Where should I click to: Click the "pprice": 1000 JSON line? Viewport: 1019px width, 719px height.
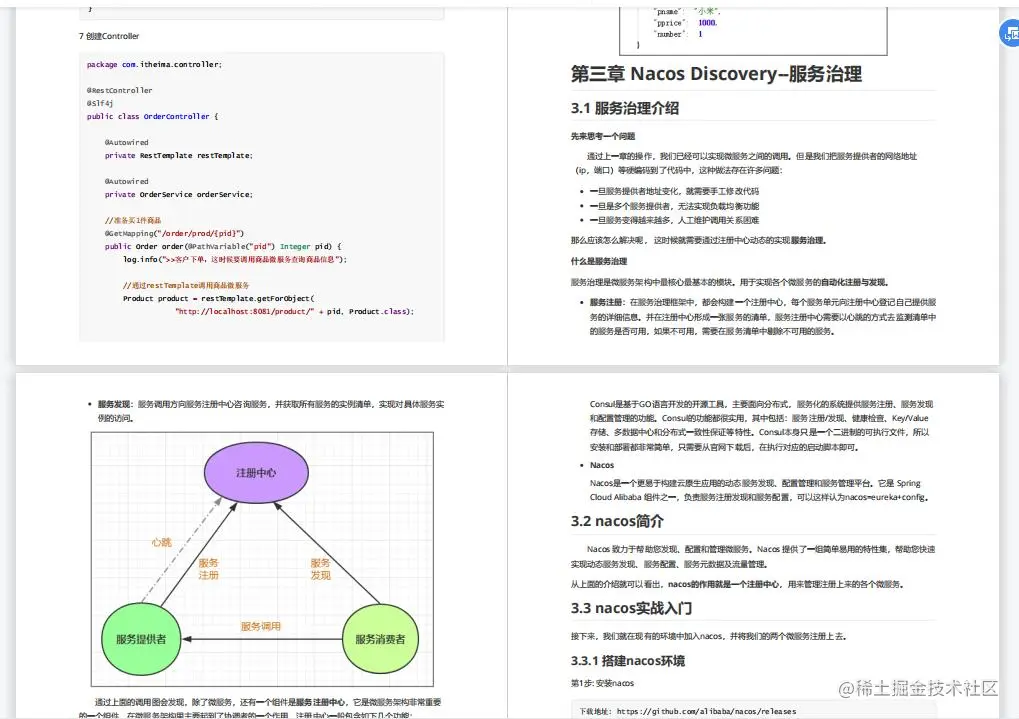pyautogui.click(x=687, y=23)
